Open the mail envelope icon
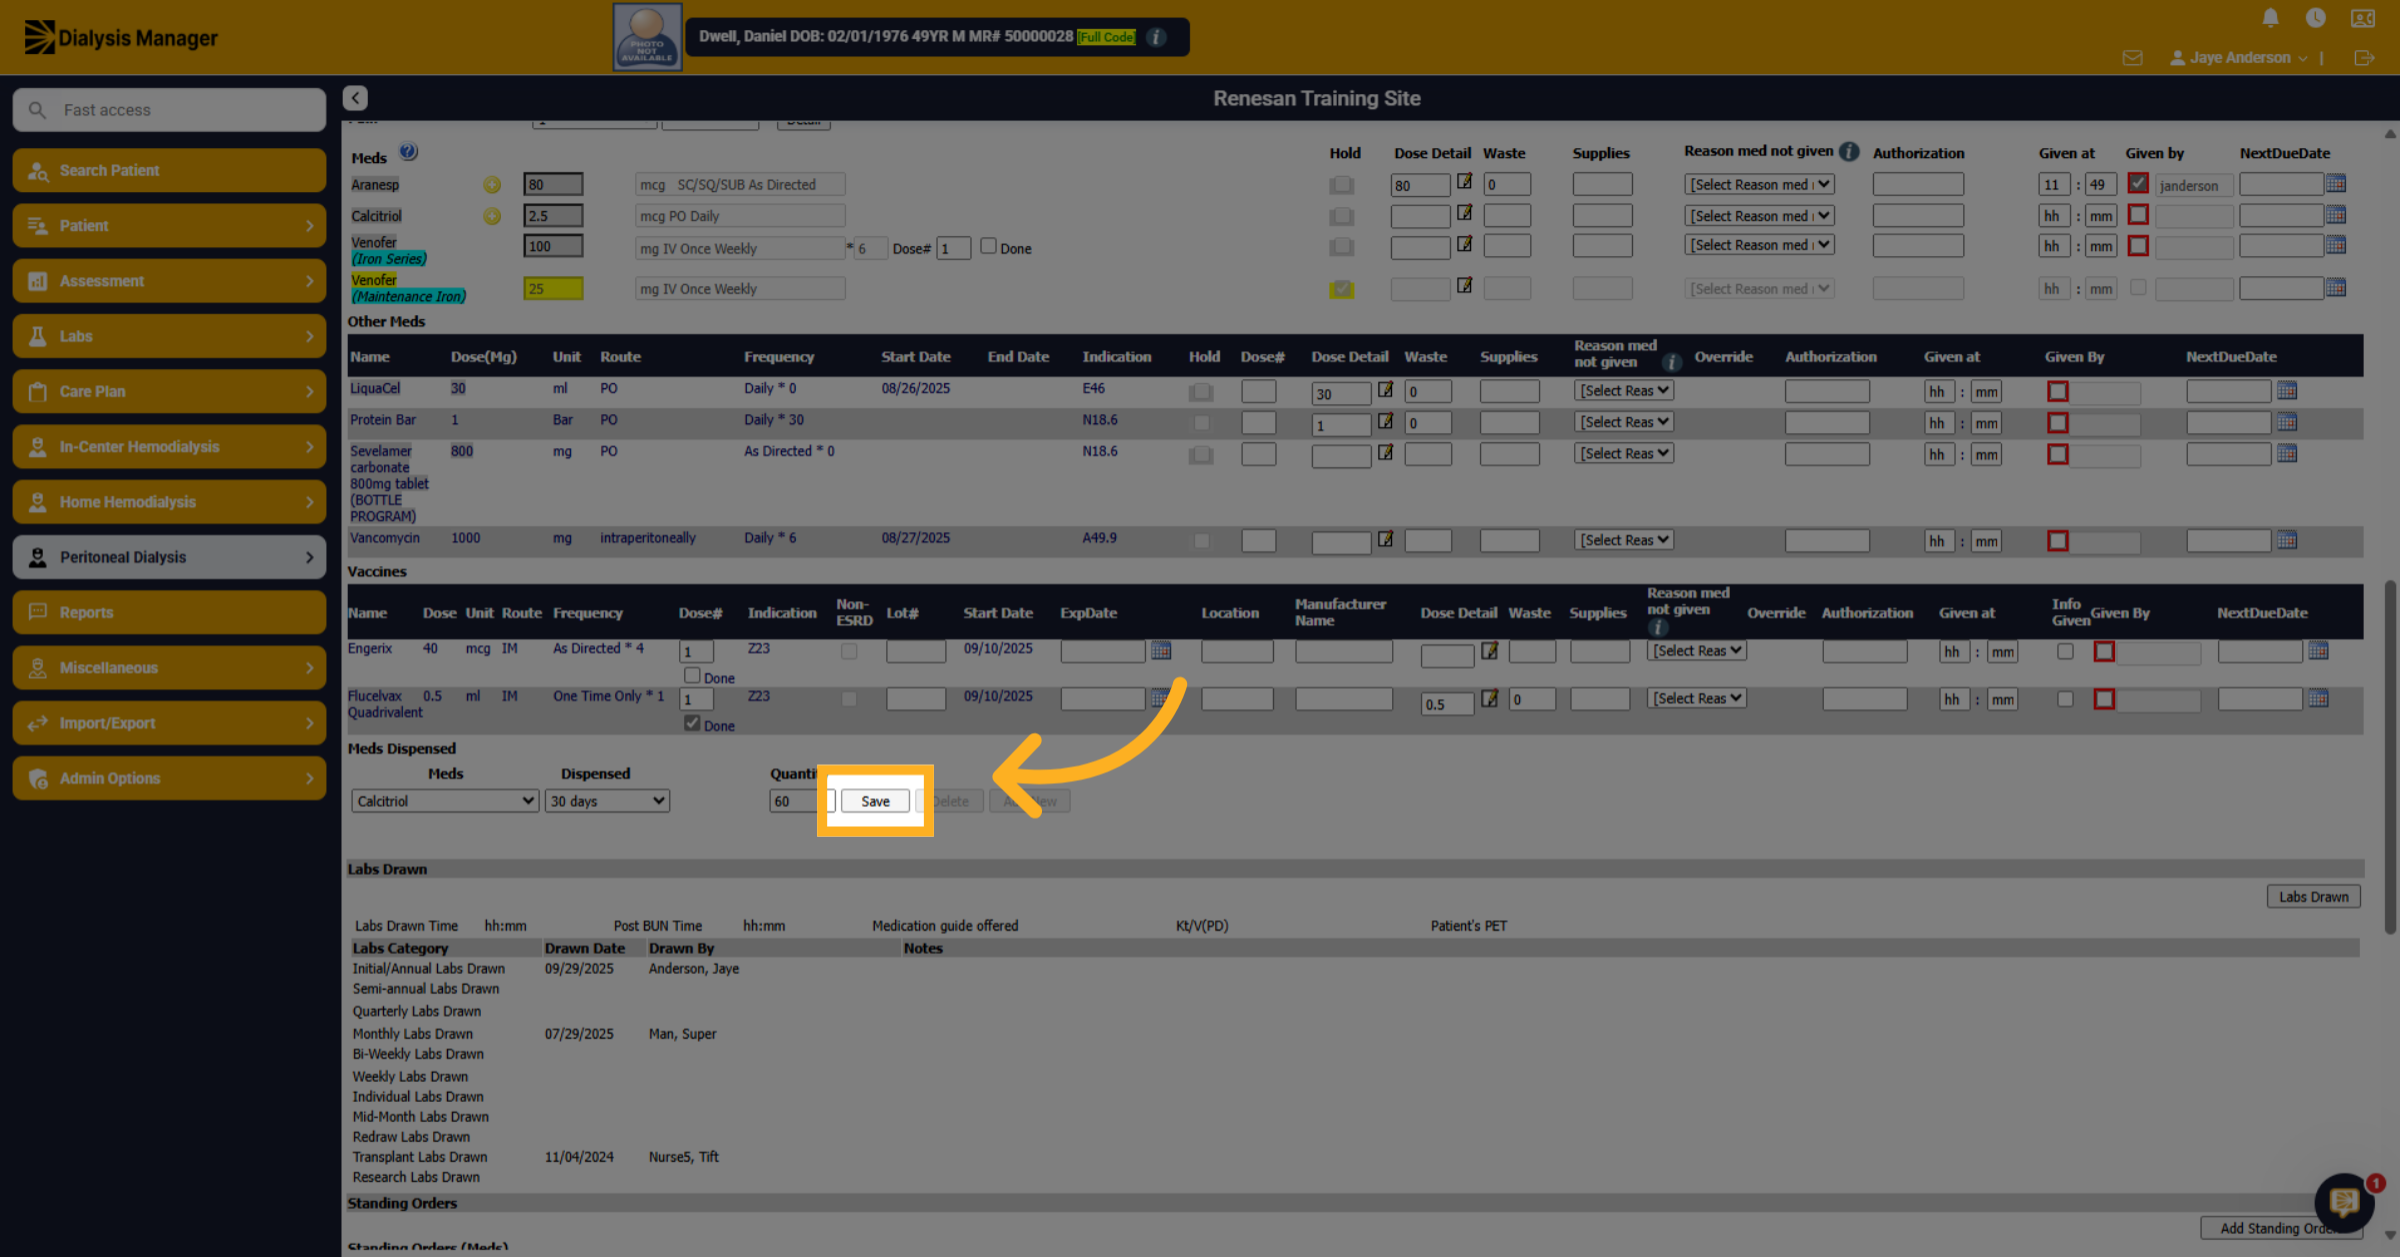The height and width of the screenshot is (1257, 2400). click(2132, 58)
